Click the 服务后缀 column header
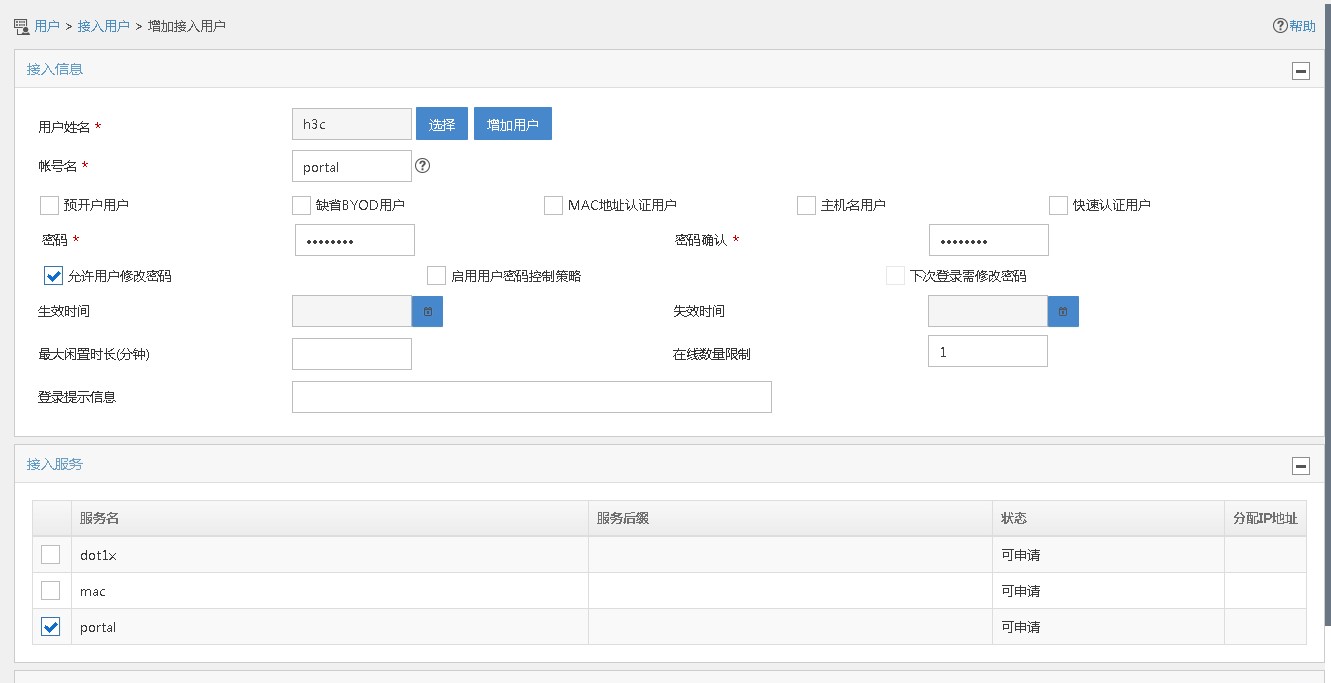The width and height of the screenshot is (1331, 683). [791, 518]
